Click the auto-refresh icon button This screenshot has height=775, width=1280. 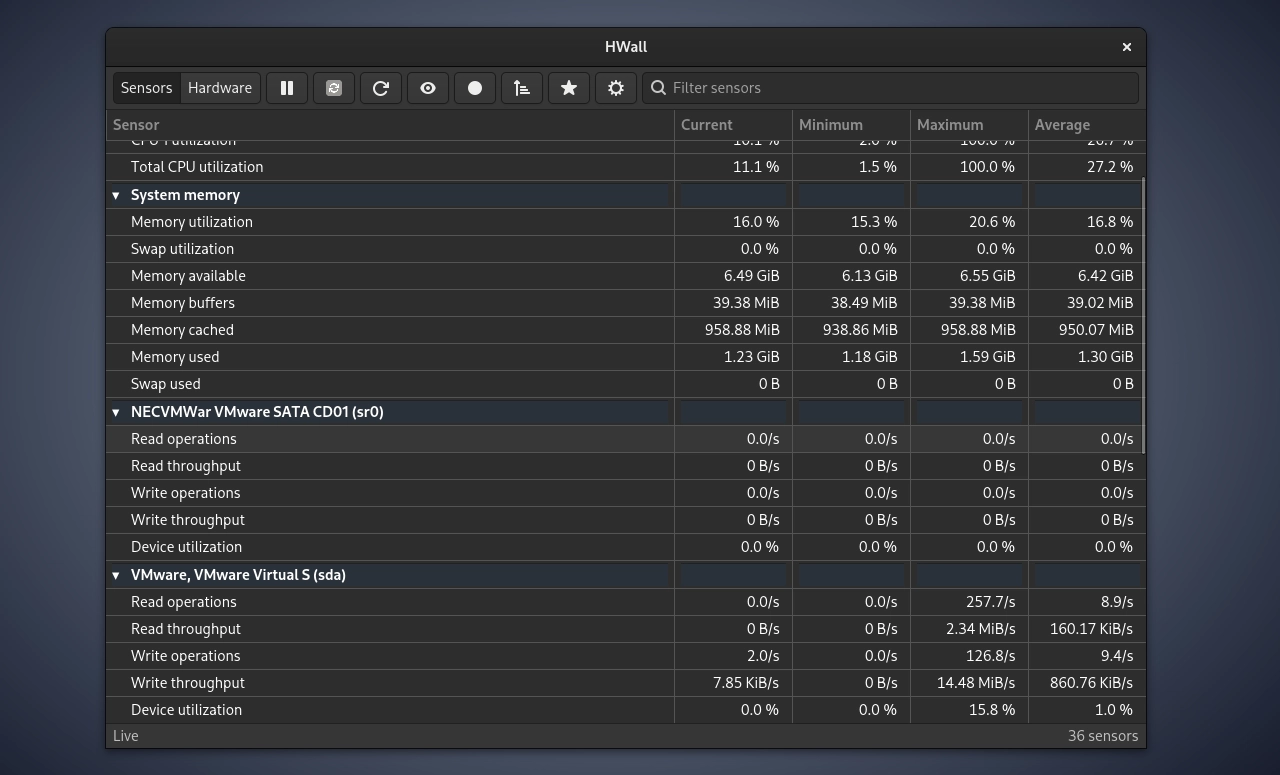click(334, 88)
